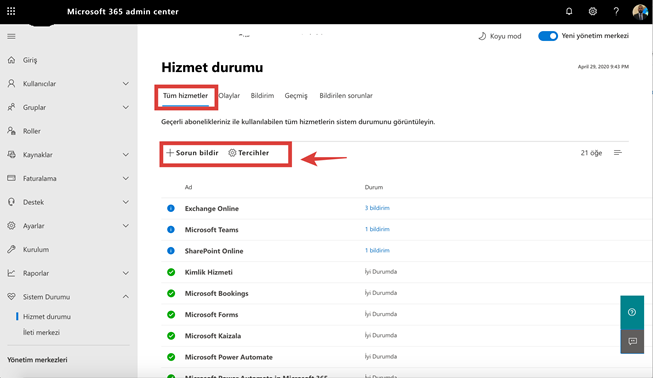653x378 pixels.
Task: Expand the Faturalama chevron
Action: point(125,179)
